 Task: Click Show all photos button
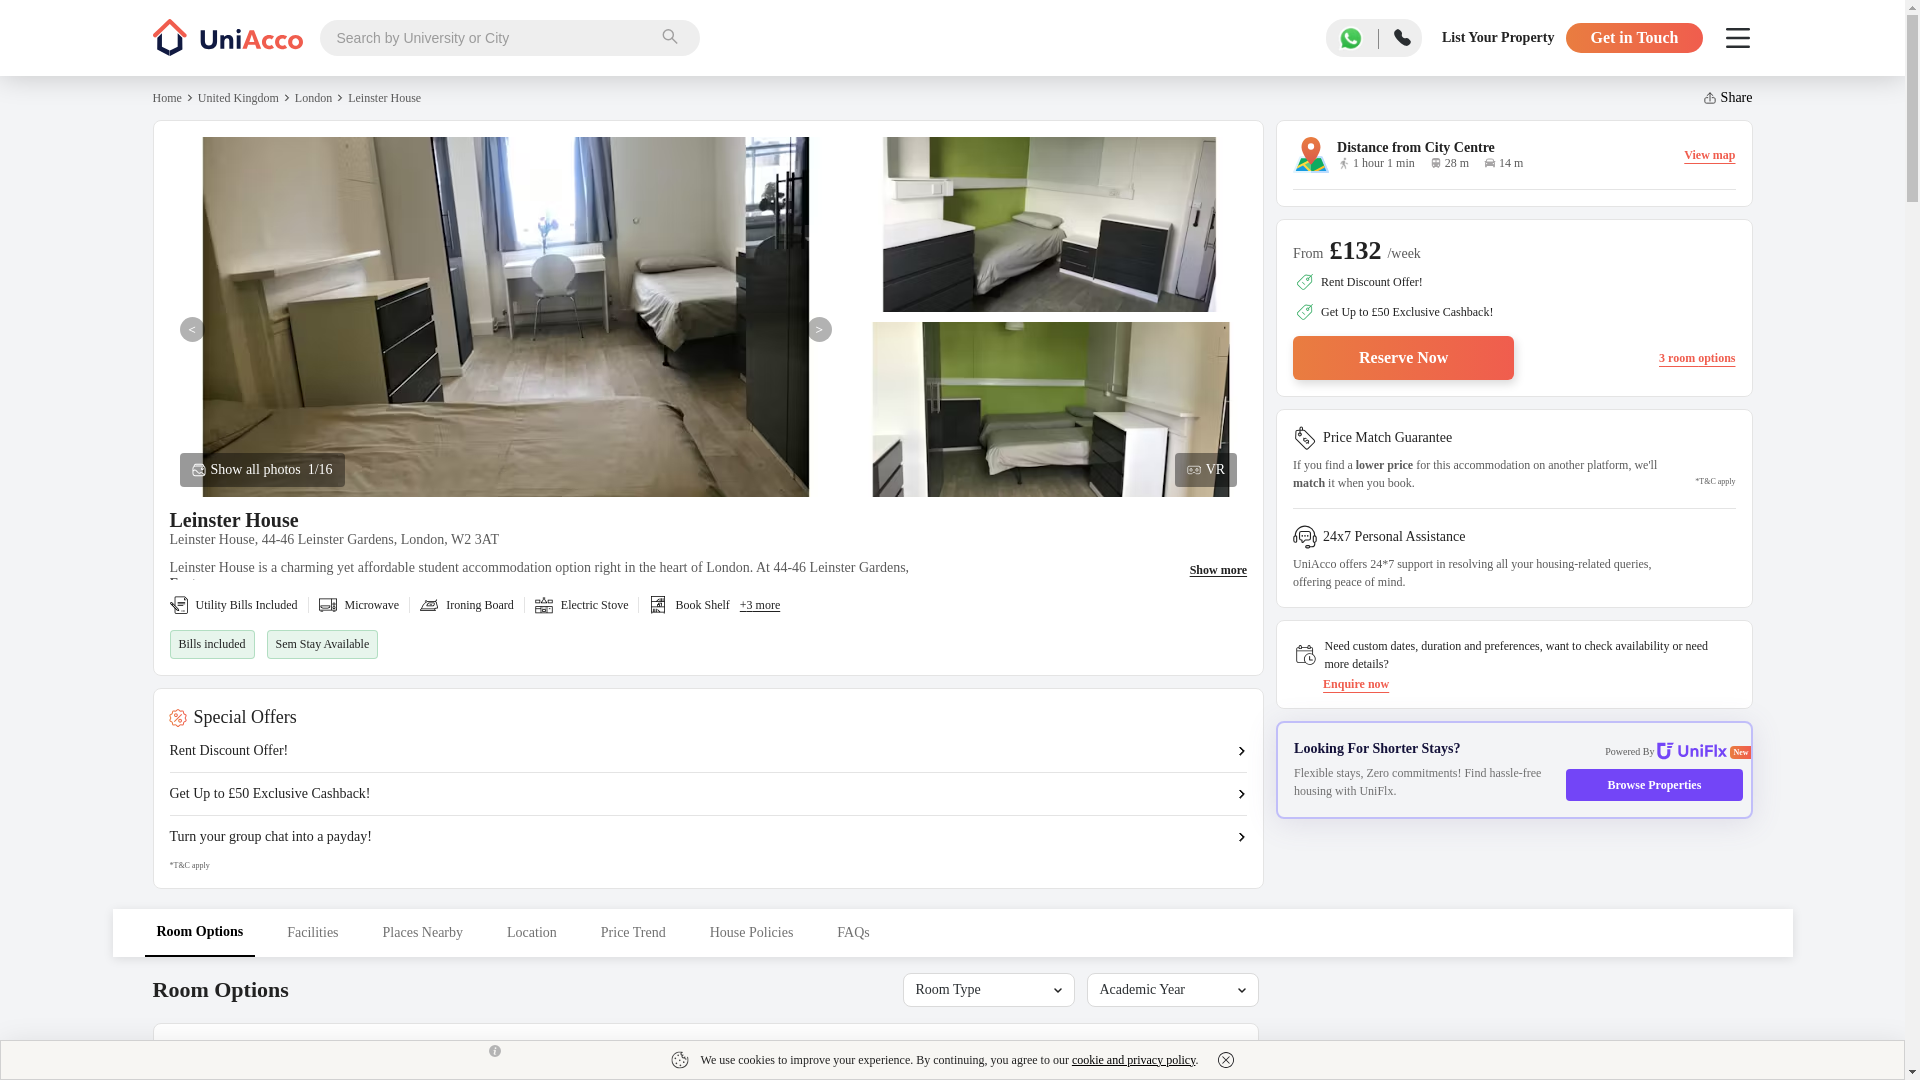pos(262,470)
